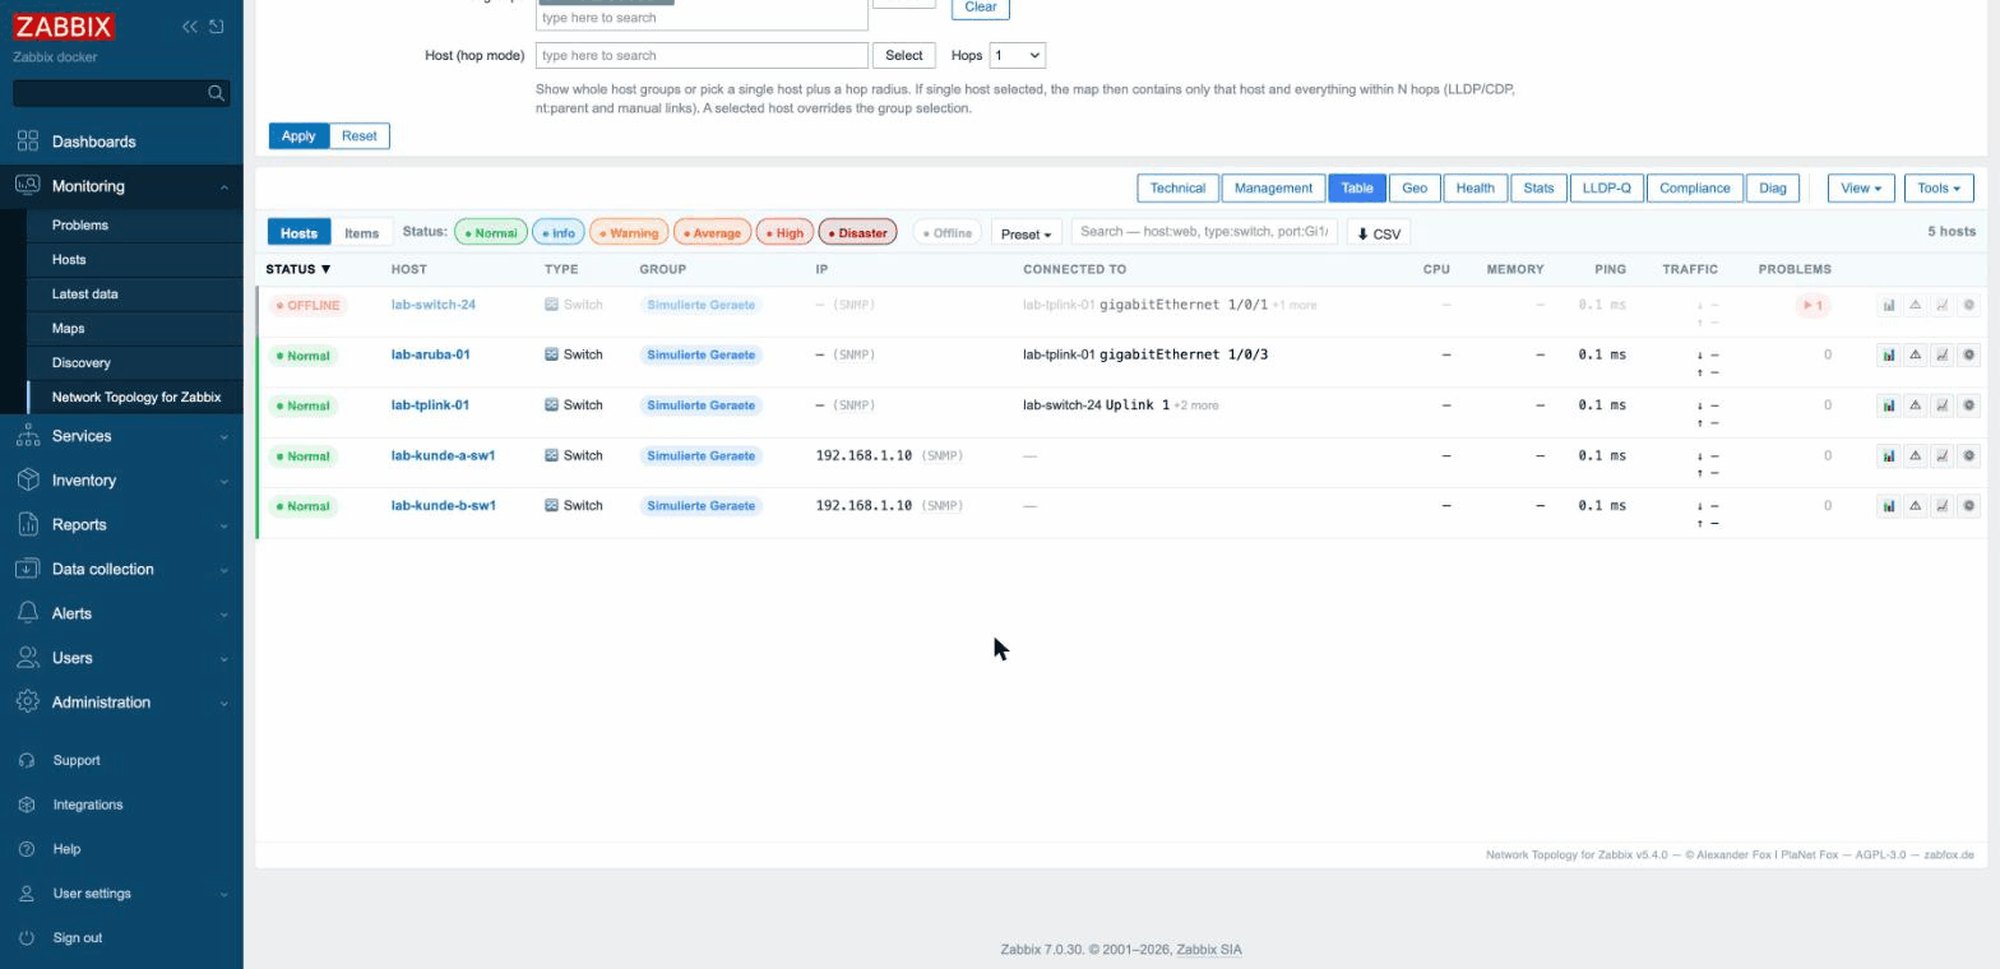This screenshot has height=969, width=2000.
Task: Open bar chart icon for lab-switch-24
Action: [x=1889, y=305]
